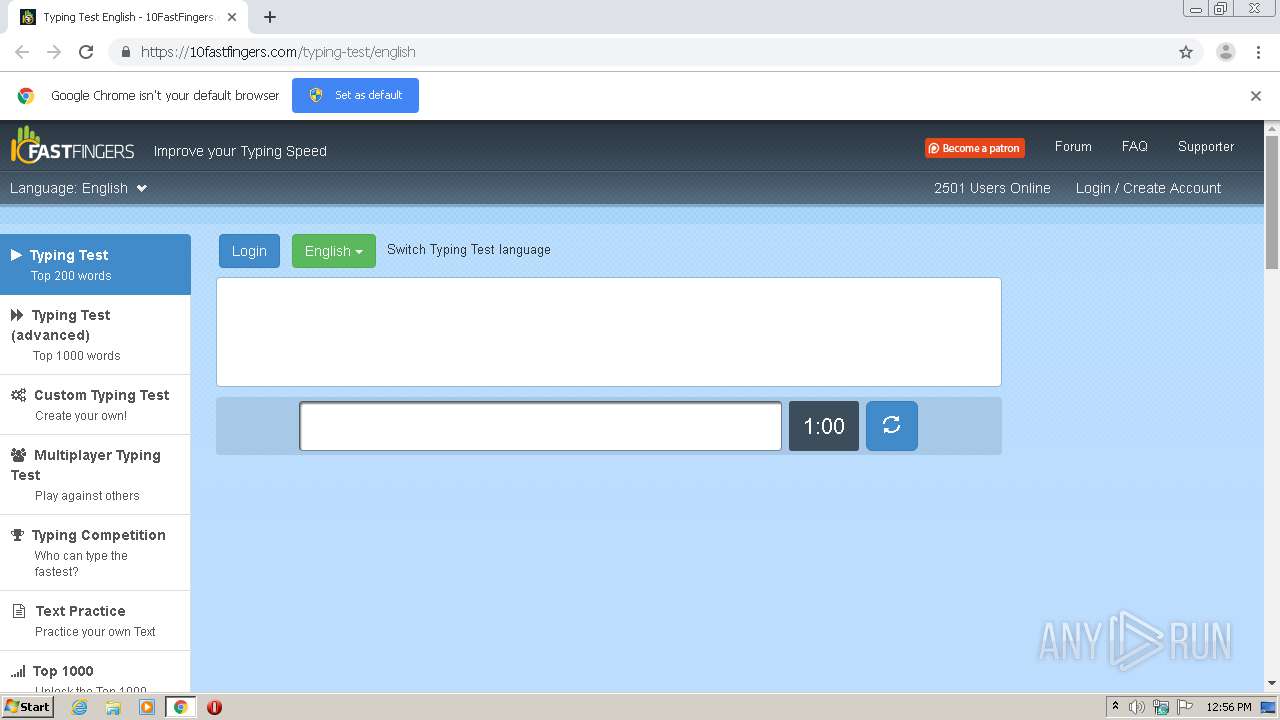Reload the typing test with refresh icon button
The height and width of the screenshot is (720, 1280).
click(891, 425)
